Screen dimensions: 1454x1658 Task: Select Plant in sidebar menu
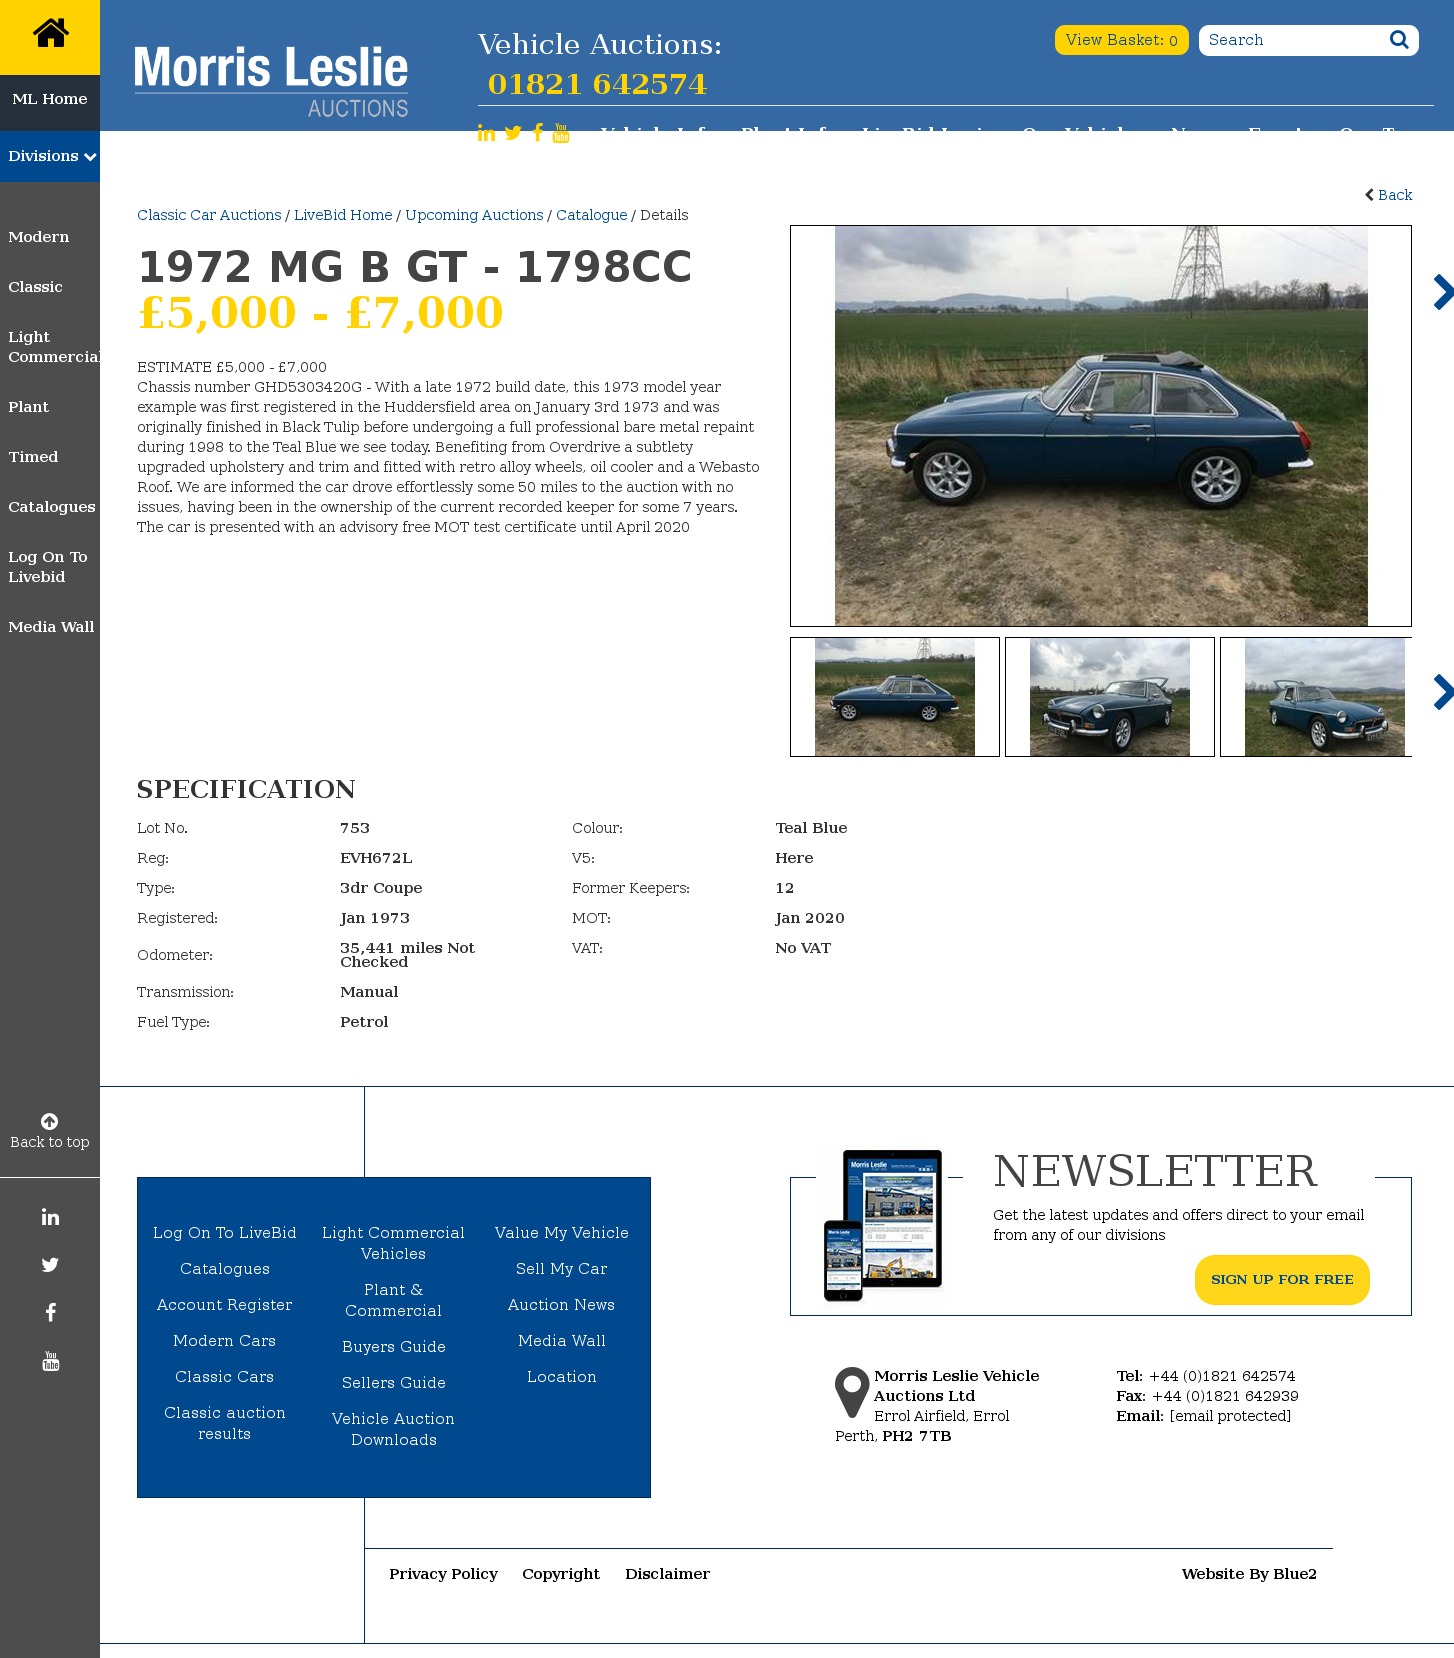[28, 407]
